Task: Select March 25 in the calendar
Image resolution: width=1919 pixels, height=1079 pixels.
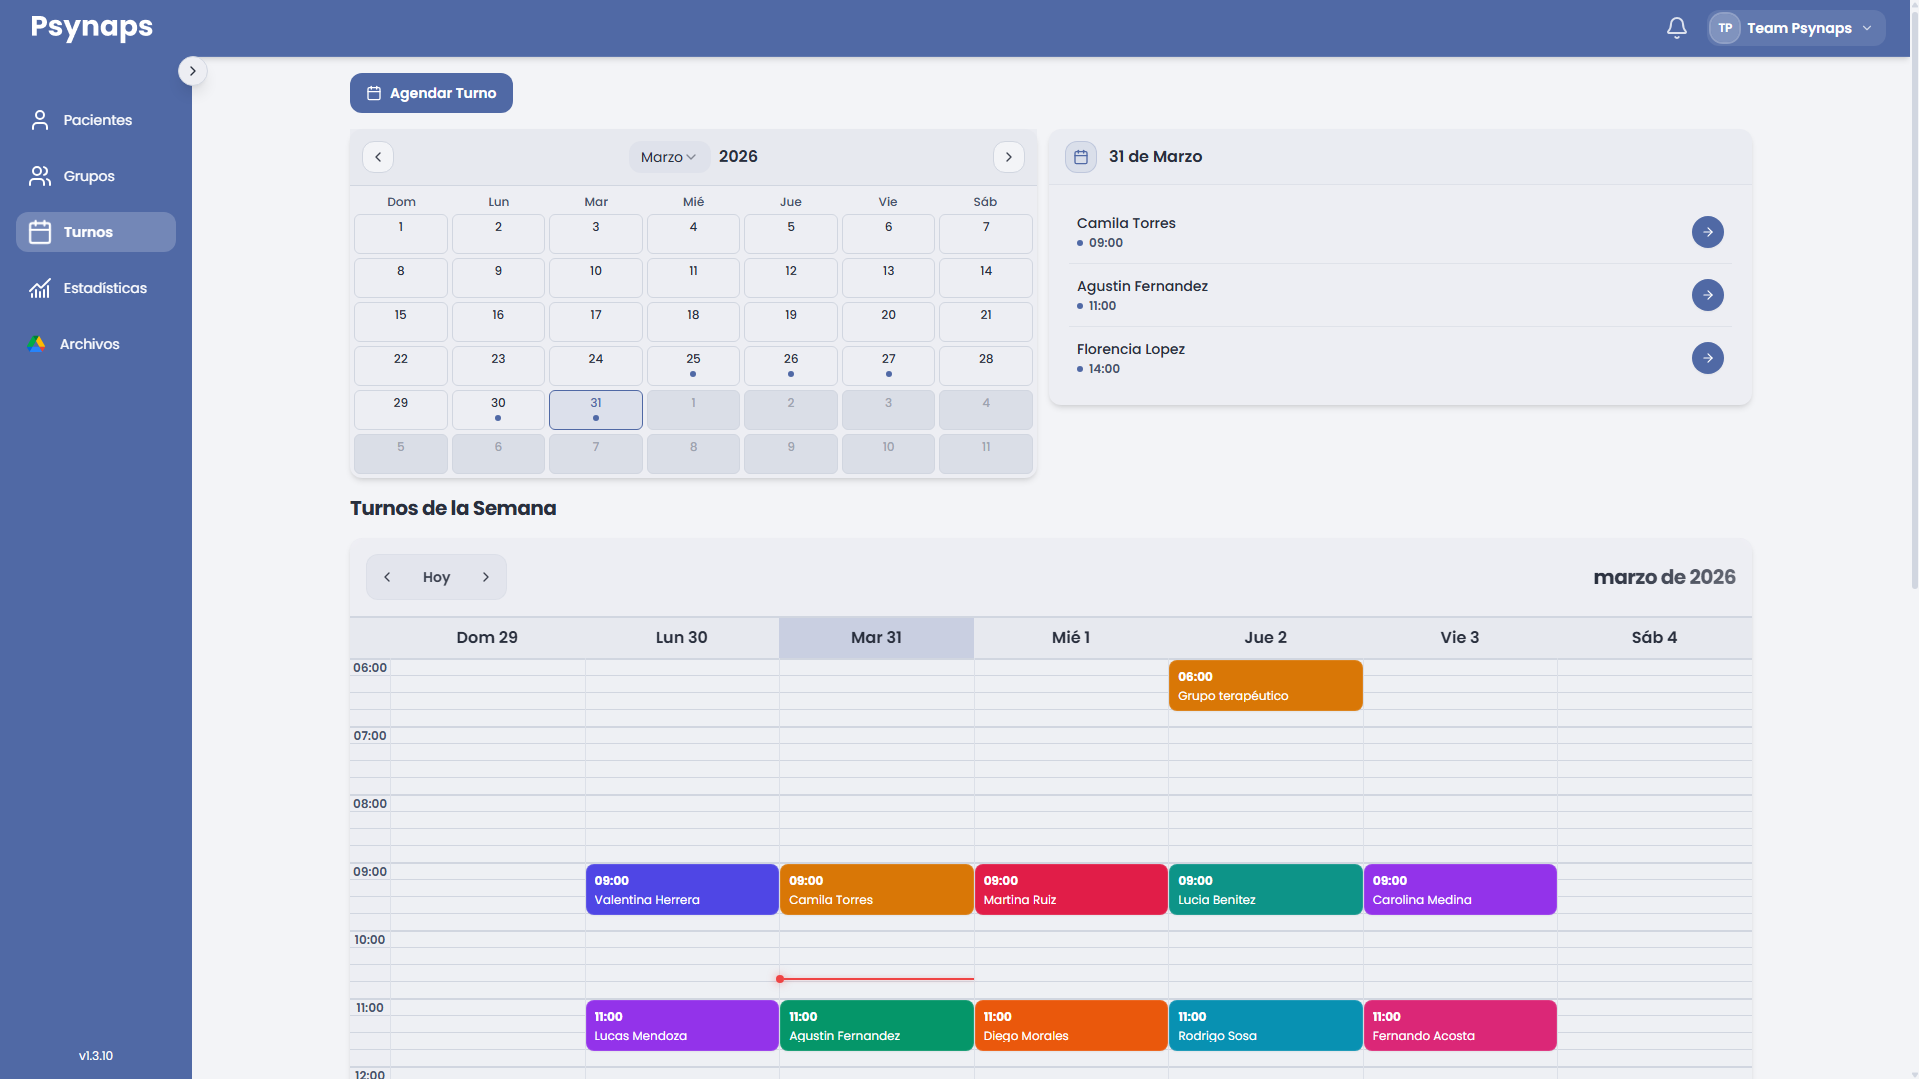Action: pyautogui.click(x=693, y=366)
